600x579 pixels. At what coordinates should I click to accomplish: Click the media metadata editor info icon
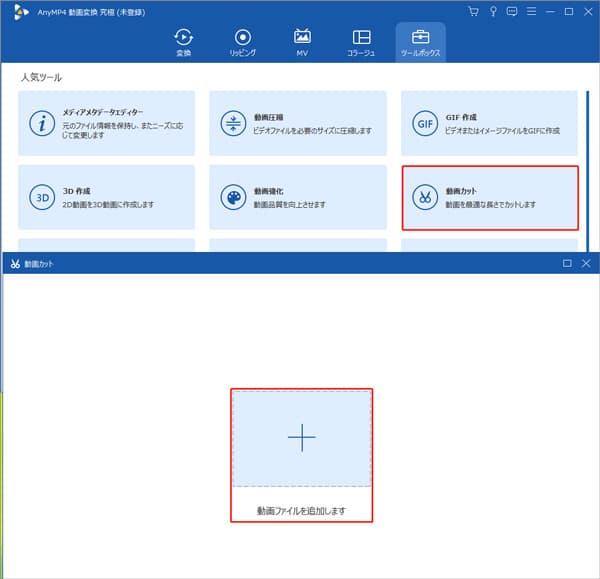tap(42, 123)
